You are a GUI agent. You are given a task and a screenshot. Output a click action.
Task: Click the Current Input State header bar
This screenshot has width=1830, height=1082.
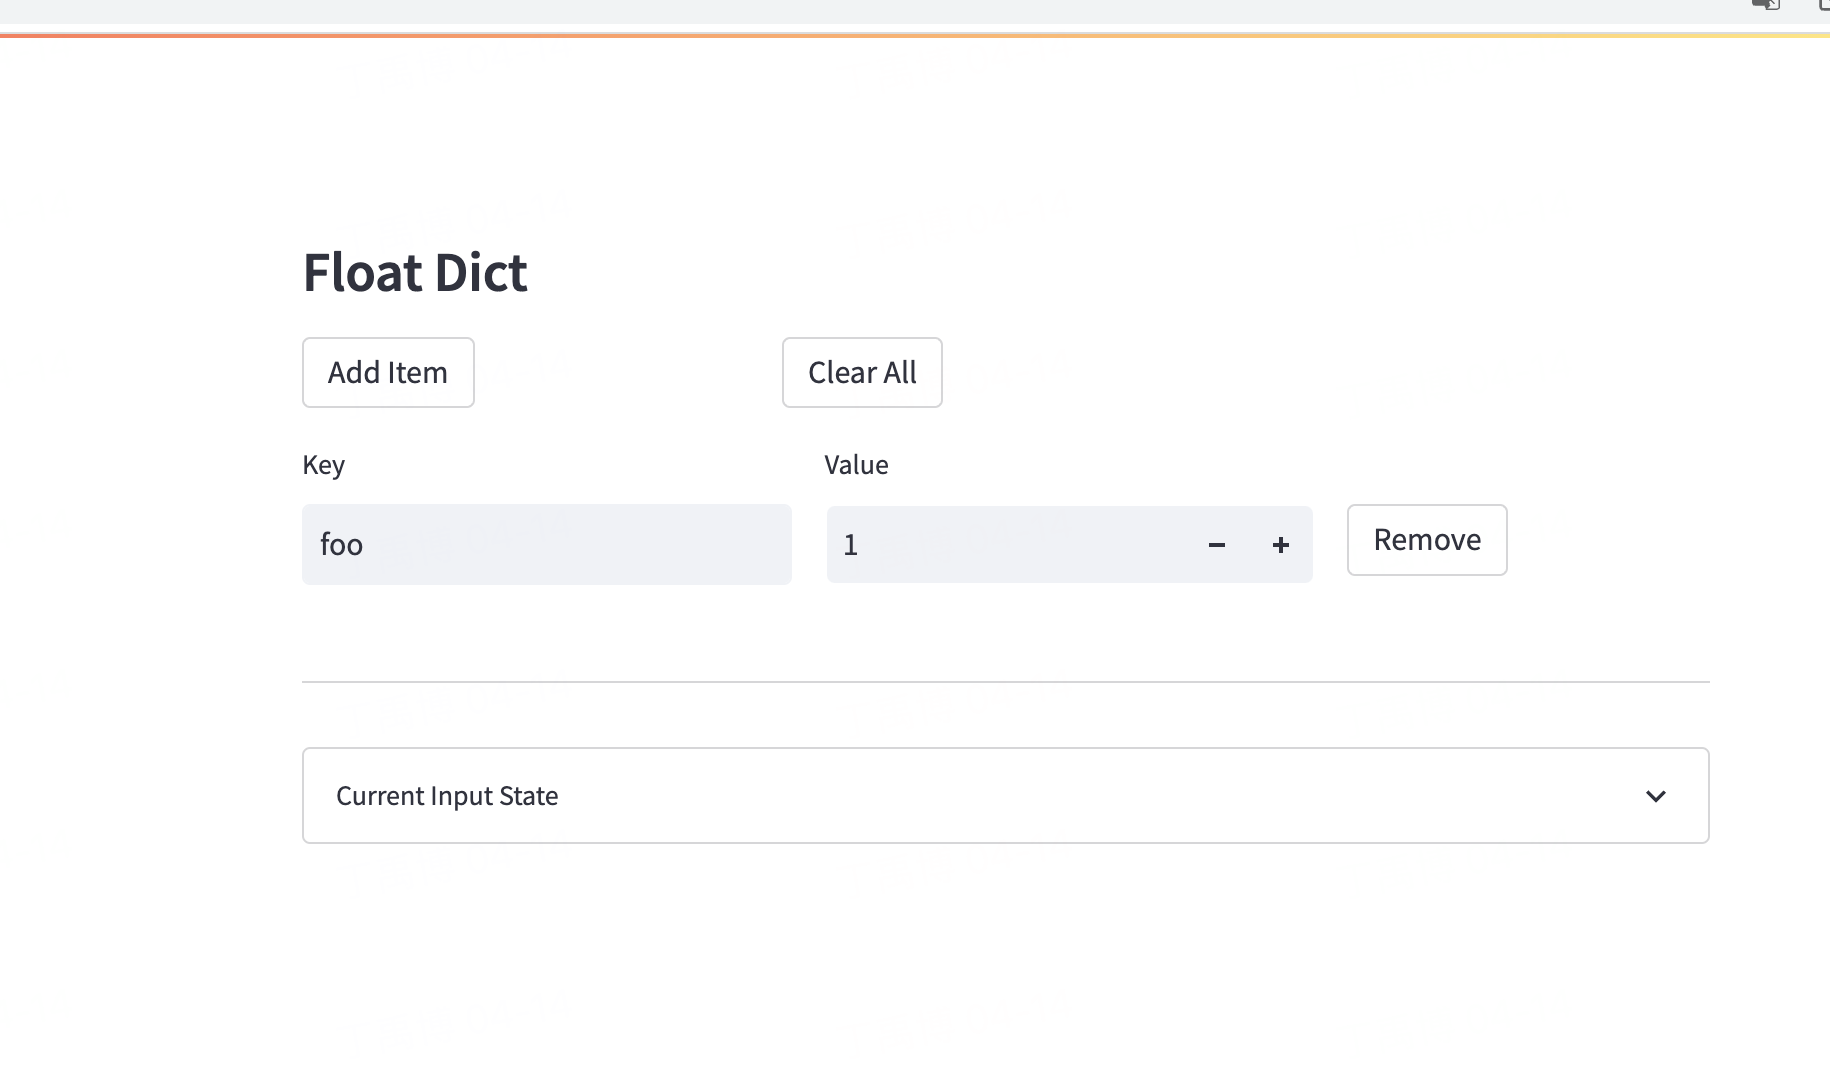click(x=1005, y=796)
